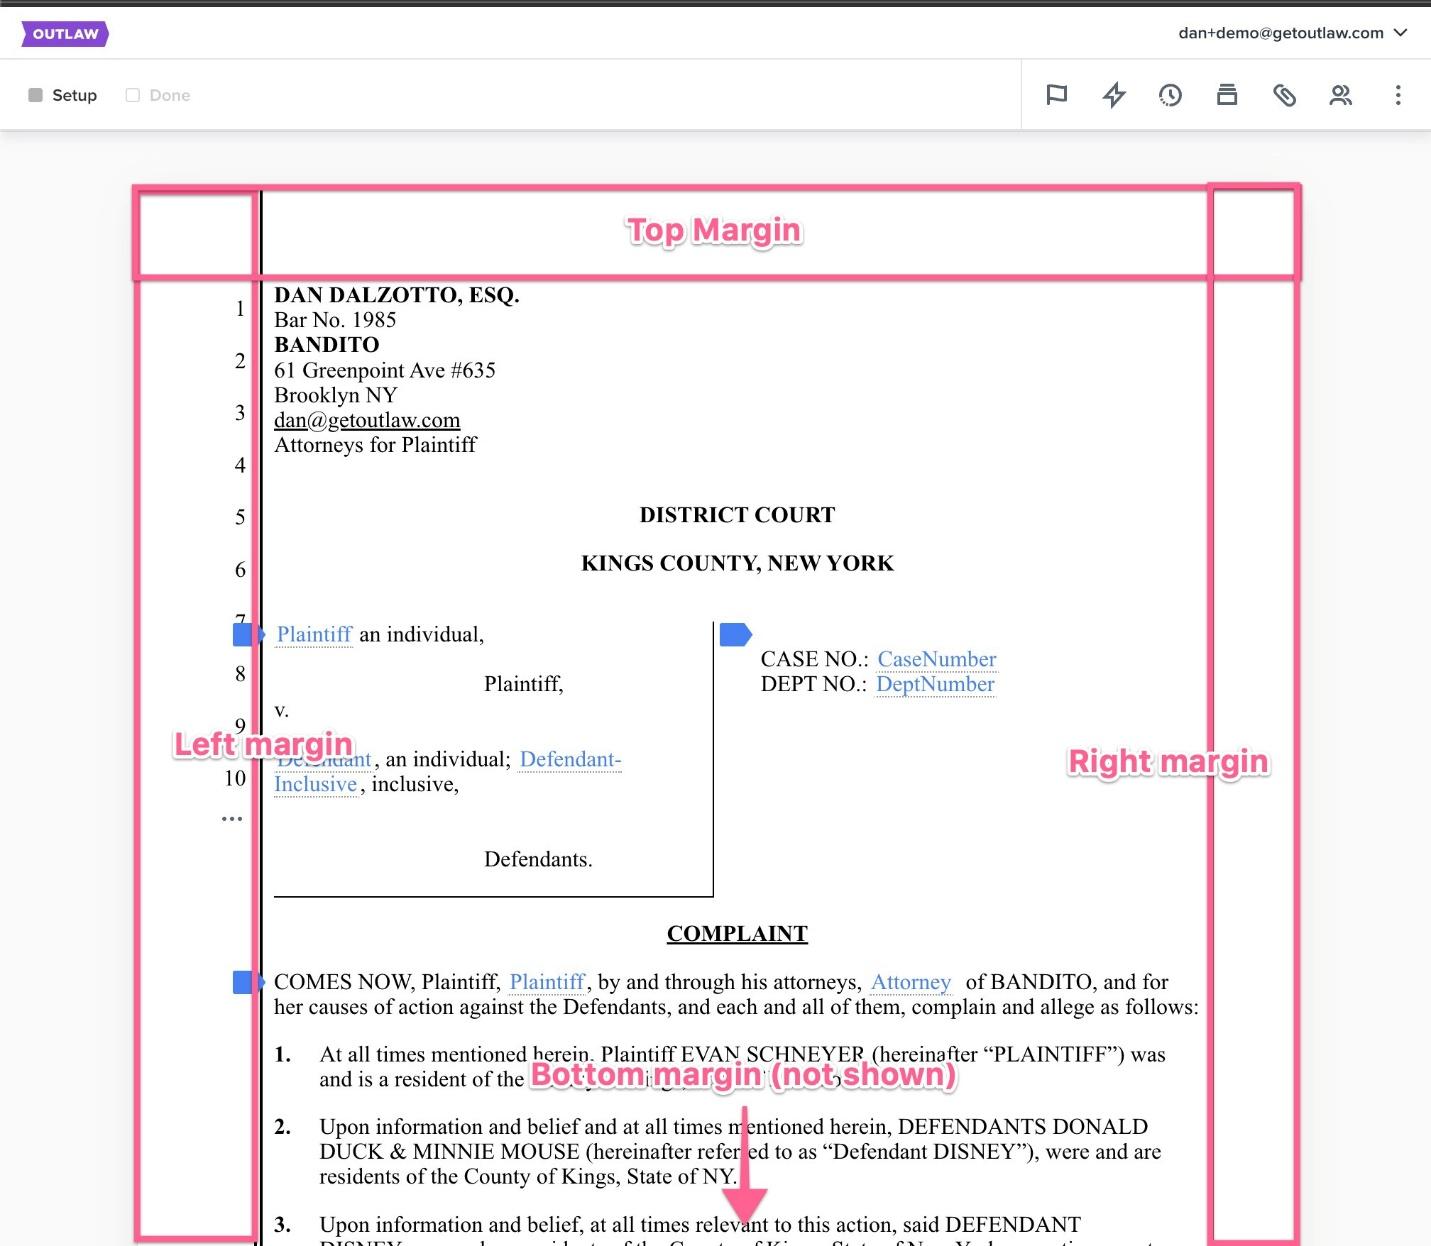
Task: Click the flag icon in the toolbar
Action: click(1056, 95)
